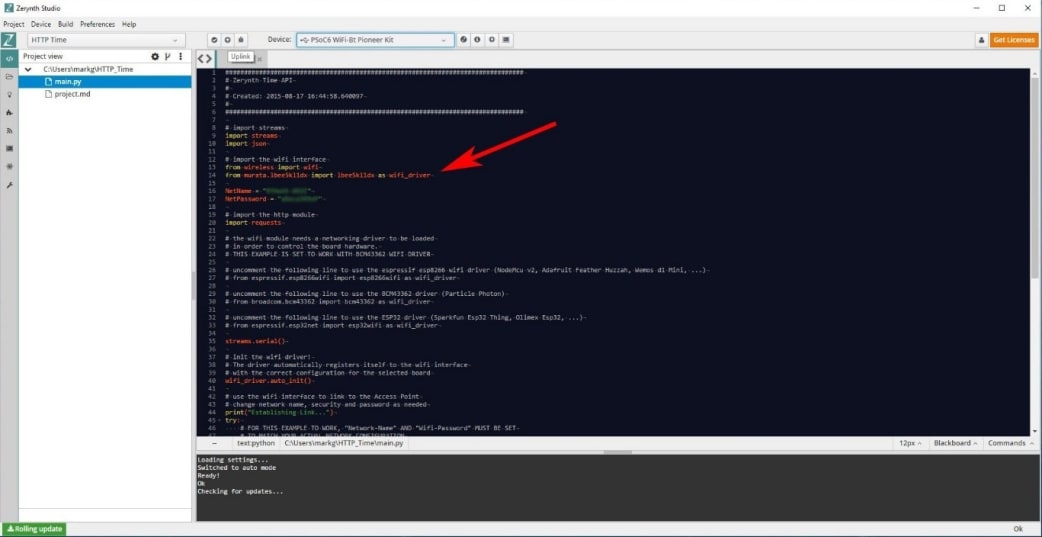This screenshot has width=1042, height=537.
Task: Open the folder browser sidebar icon
Action: coord(9,76)
